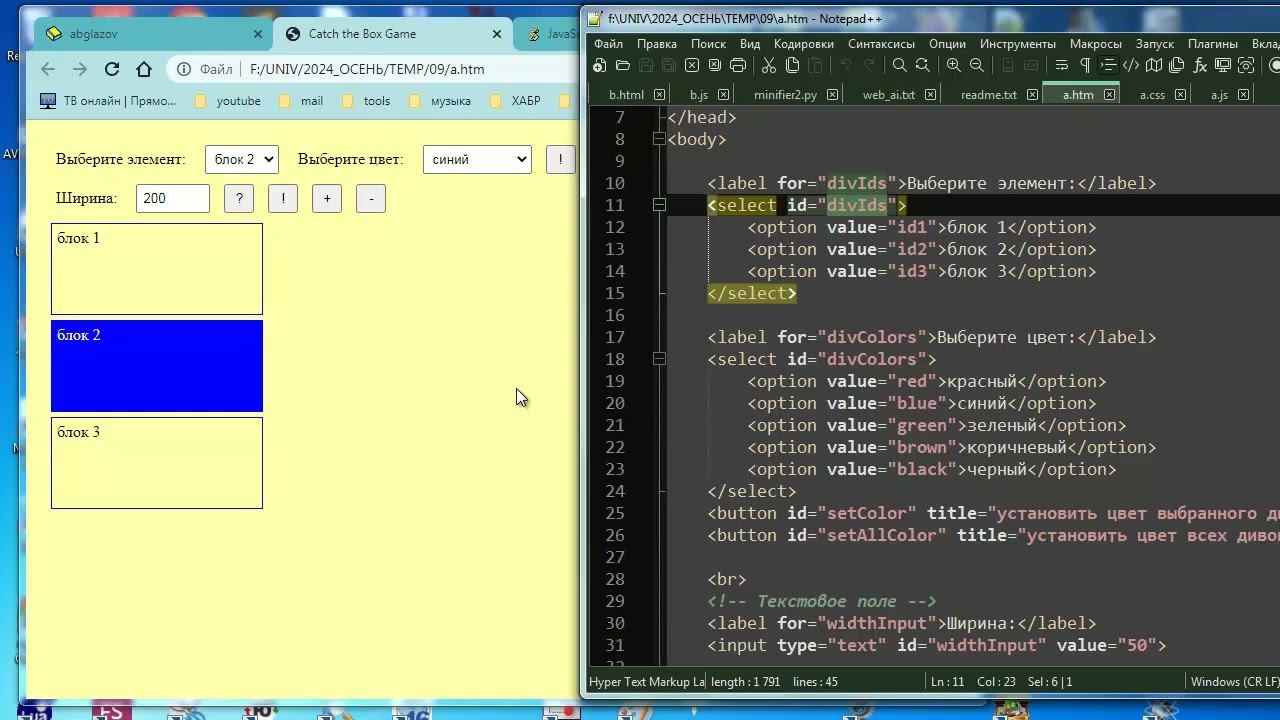This screenshot has width=1280, height=720.
Task: Open the Файл menu in Notepad++
Action: point(608,44)
